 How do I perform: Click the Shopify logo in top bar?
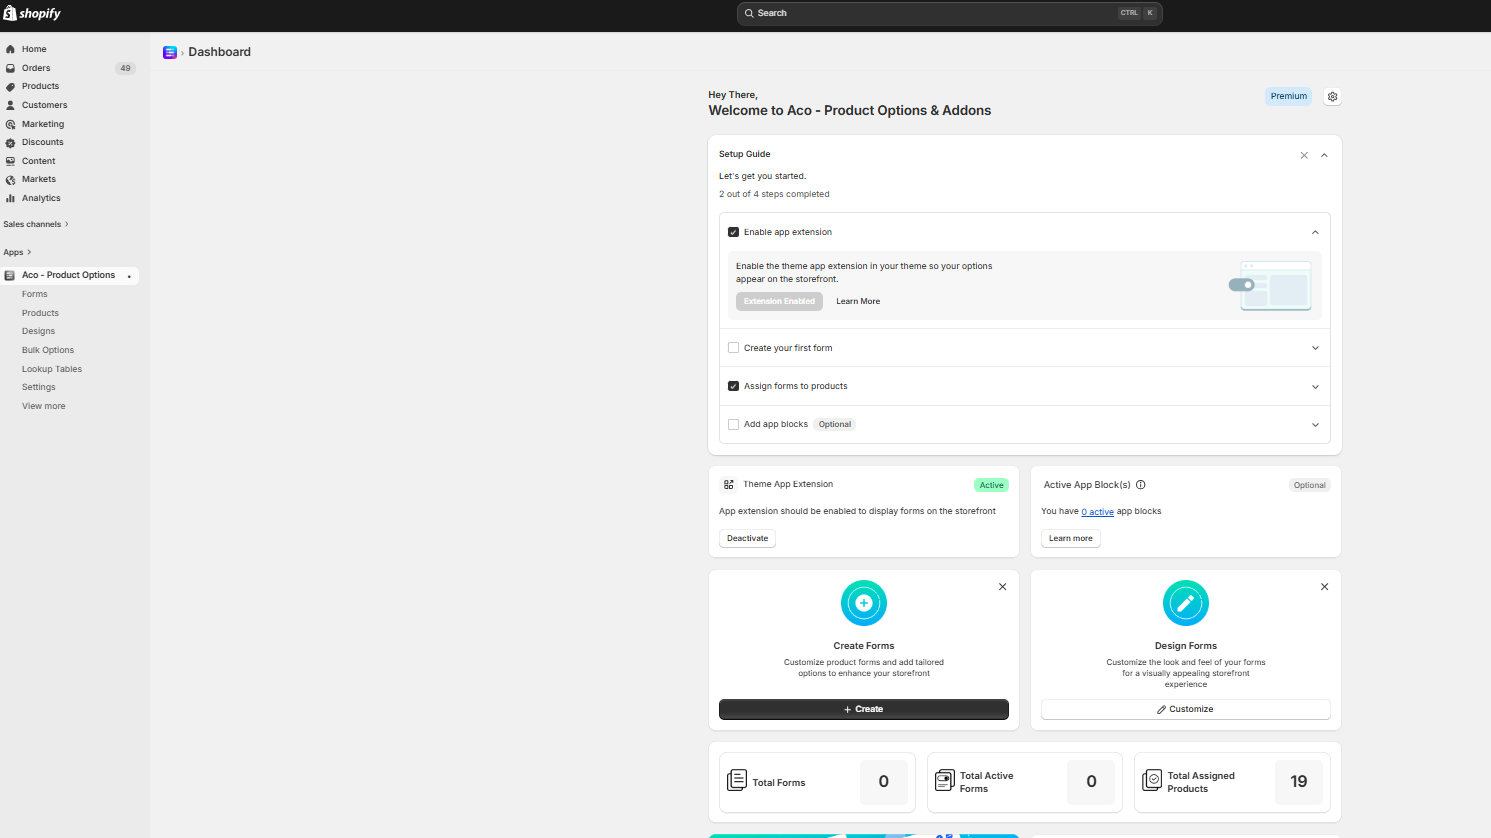coord(32,14)
